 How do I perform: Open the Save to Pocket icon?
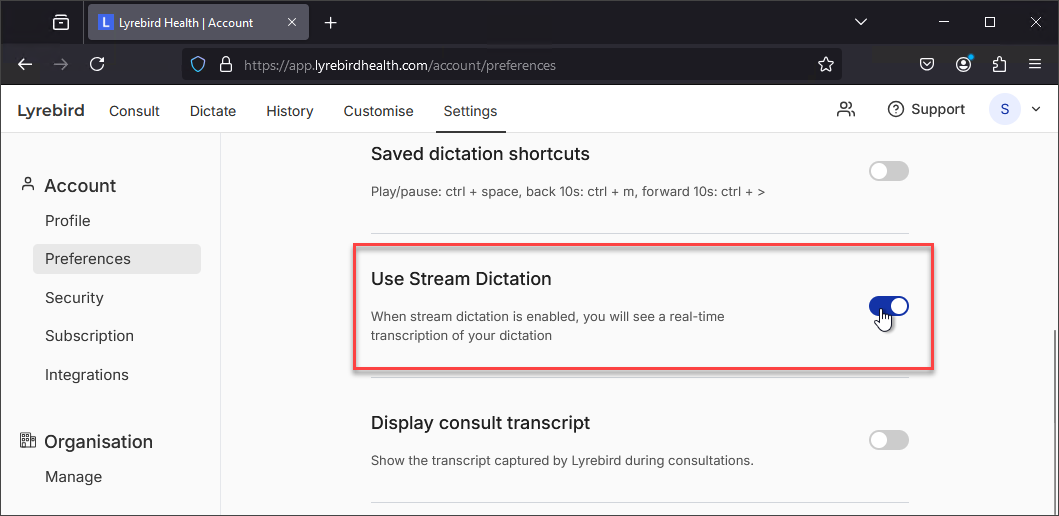point(927,64)
